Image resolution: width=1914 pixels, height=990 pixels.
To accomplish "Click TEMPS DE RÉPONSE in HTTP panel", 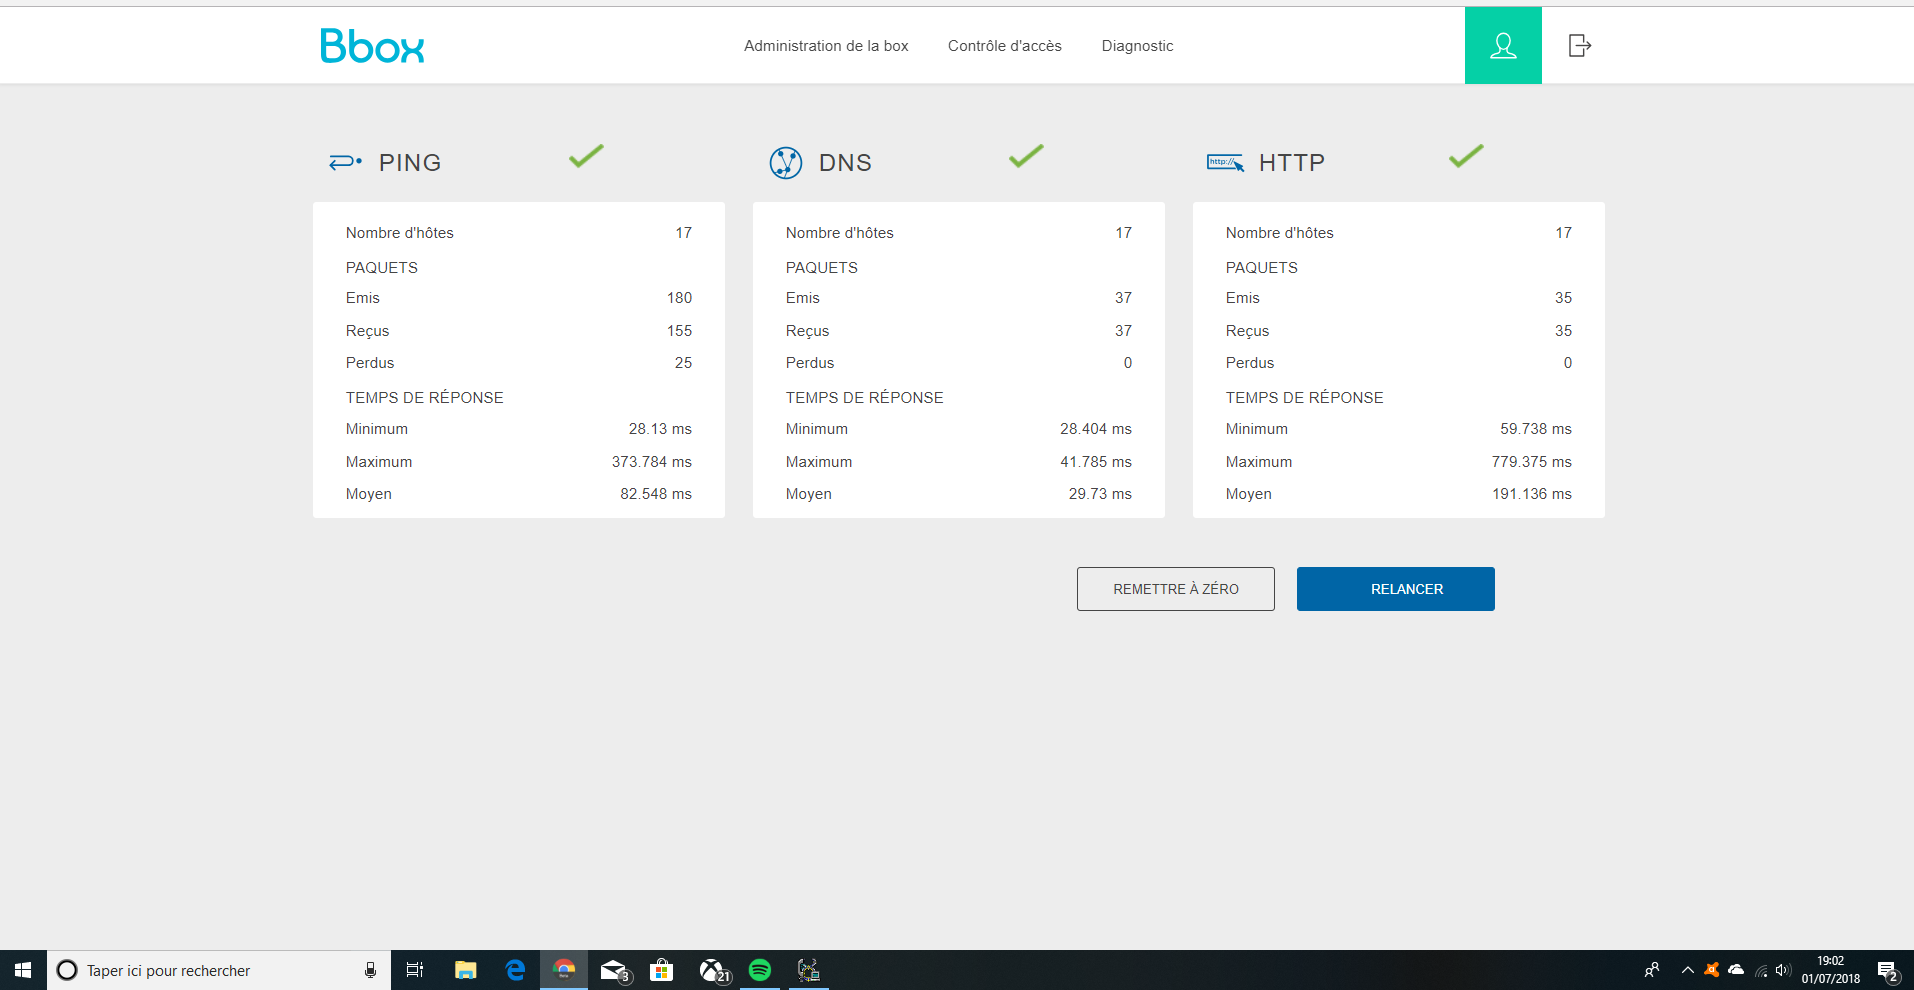I will [x=1305, y=398].
